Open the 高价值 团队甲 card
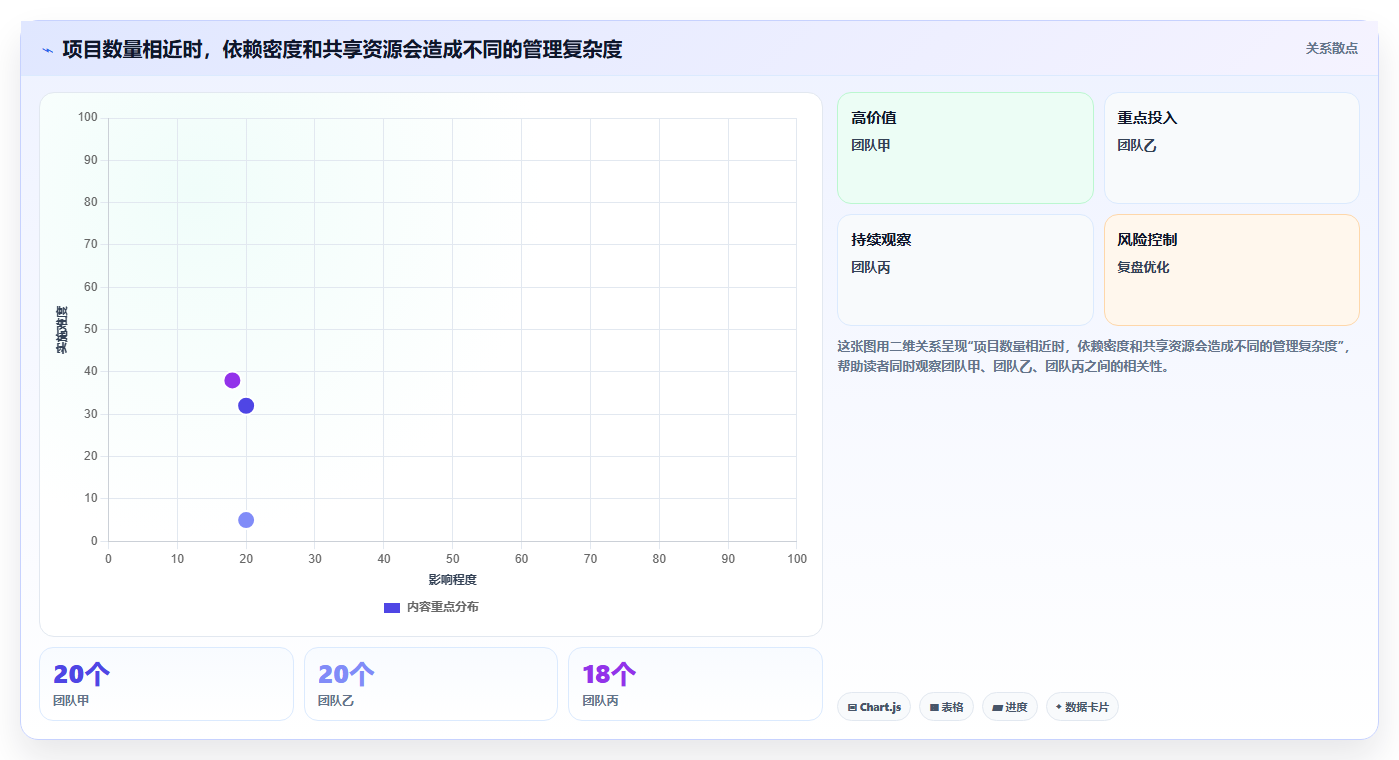 tap(965, 148)
